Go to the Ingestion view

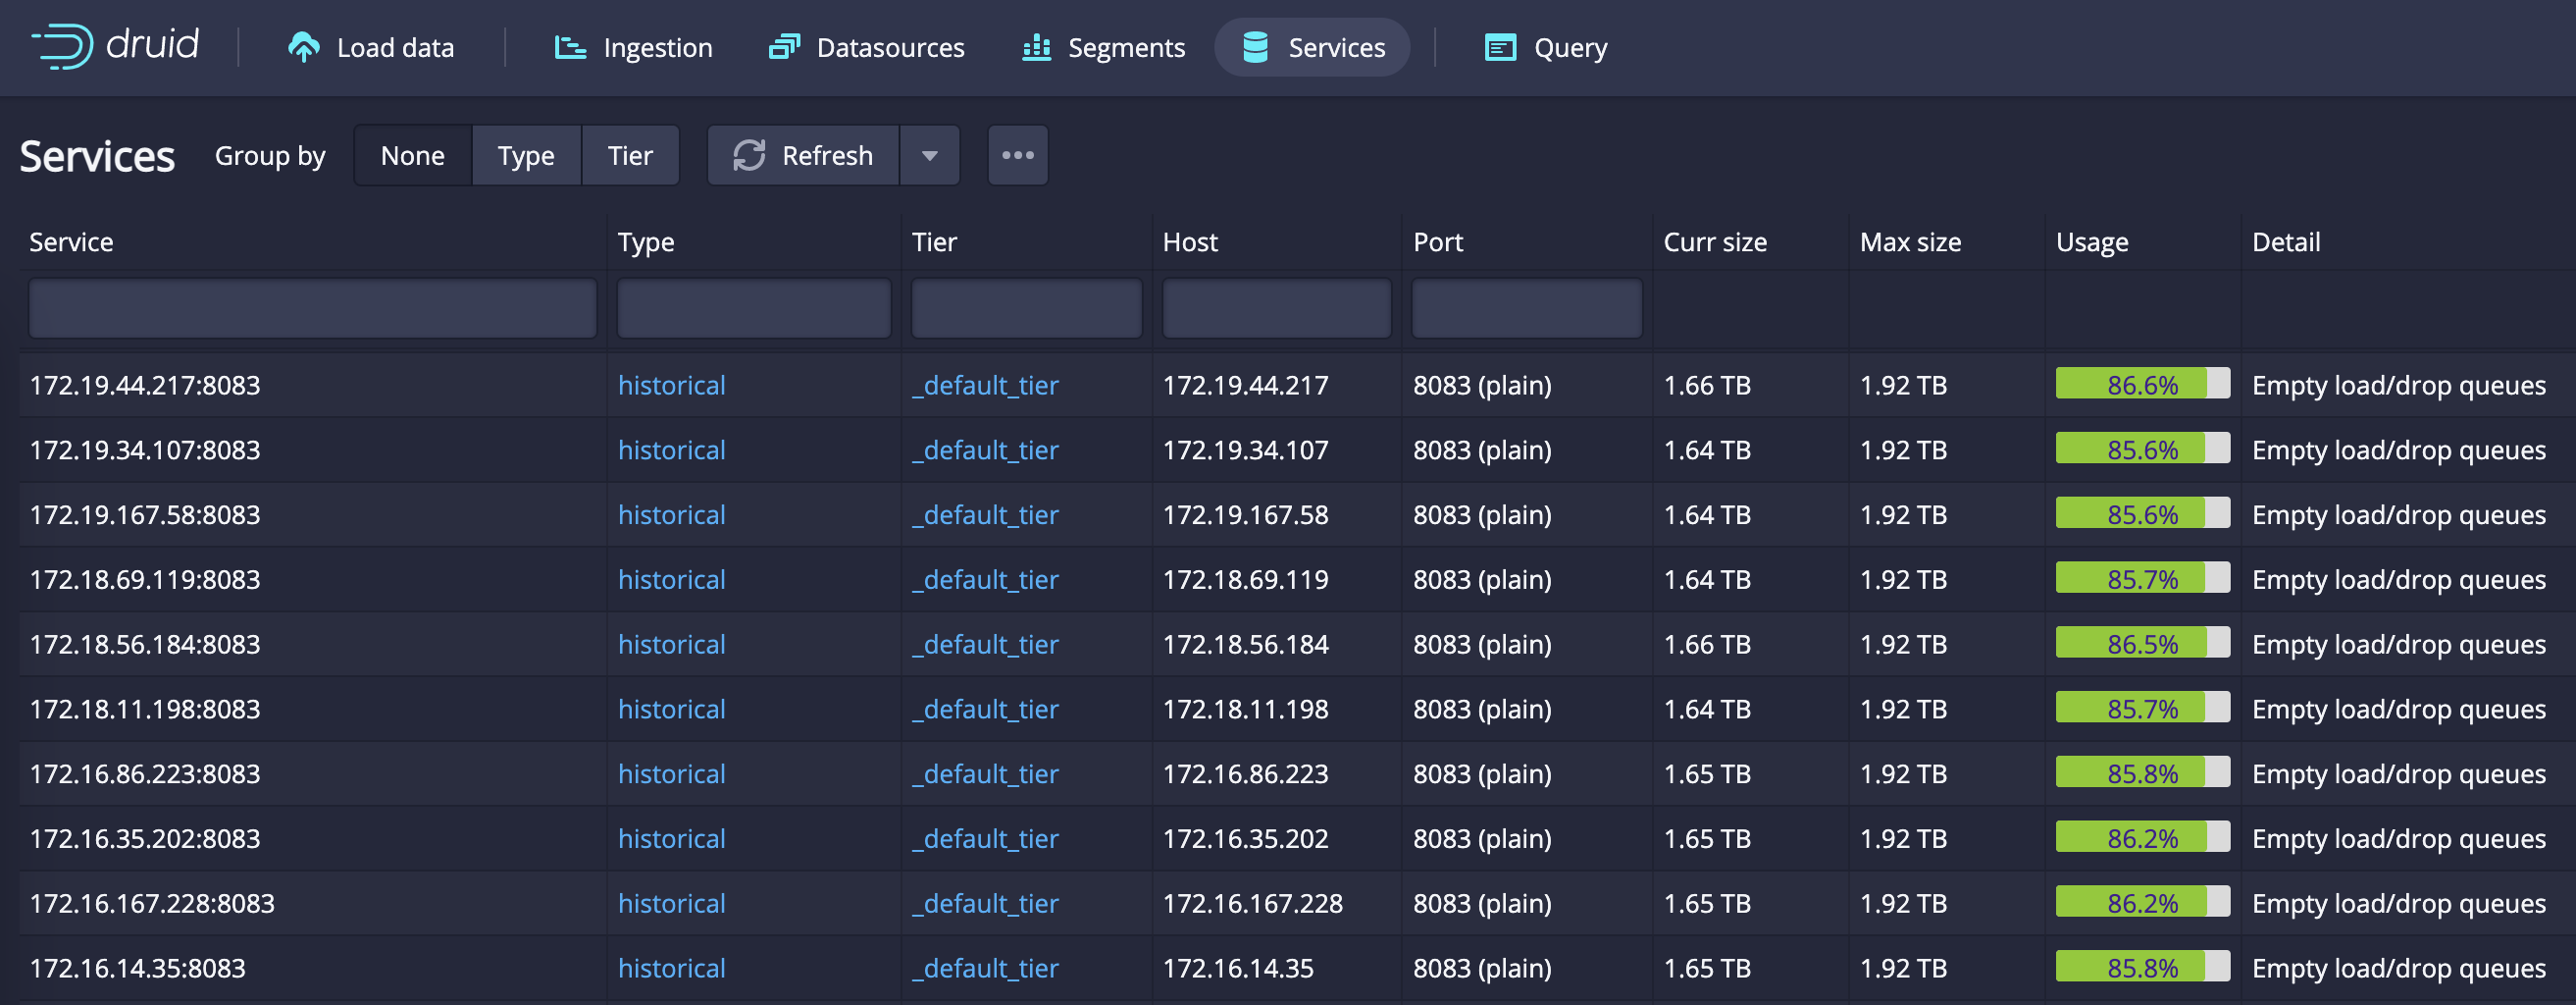[x=634, y=47]
